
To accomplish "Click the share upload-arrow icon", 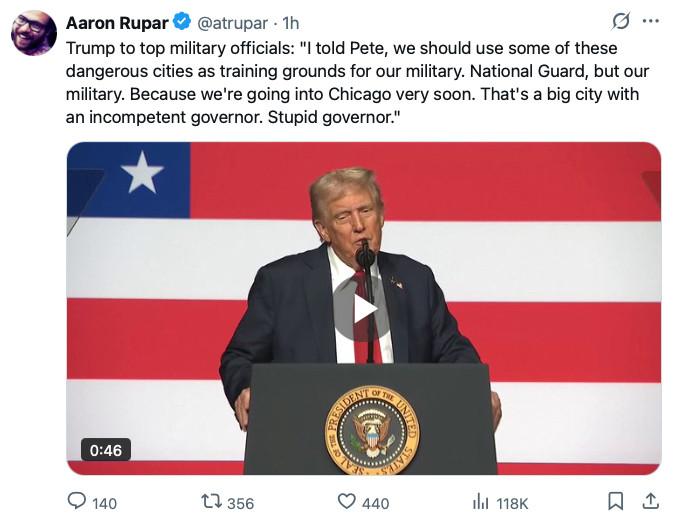I will tap(650, 501).
